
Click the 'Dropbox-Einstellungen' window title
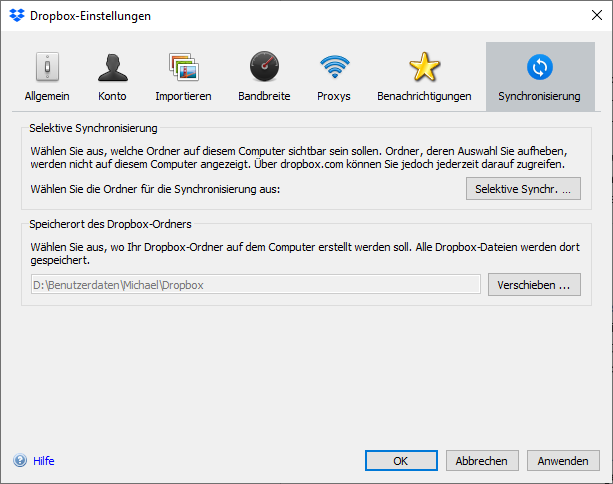tap(90, 16)
